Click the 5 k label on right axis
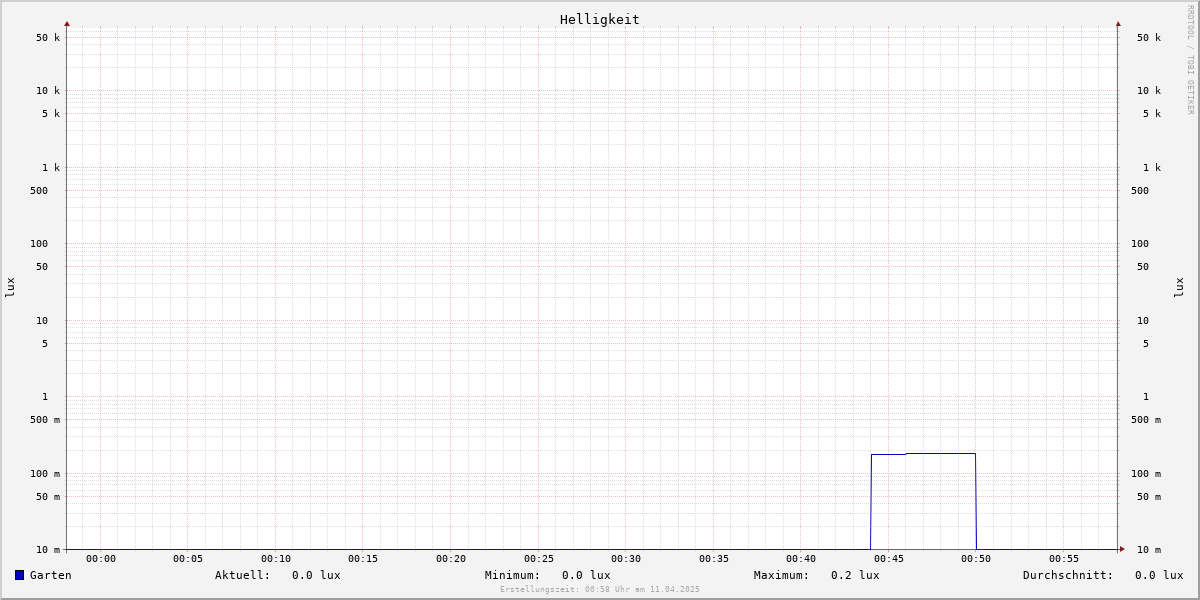Image resolution: width=1200 pixels, height=600 pixels. coord(1152,114)
